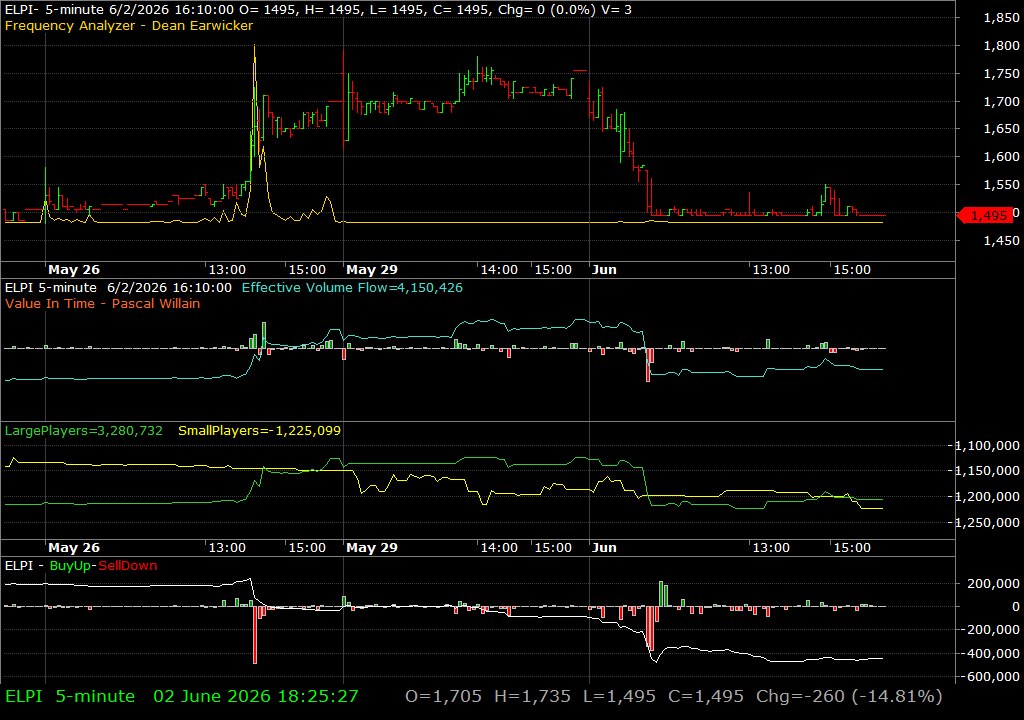Image resolution: width=1024 pixels, height=720 pixels.
Task: Click the Jun date on lower time axis
Action: click(604, 548)
